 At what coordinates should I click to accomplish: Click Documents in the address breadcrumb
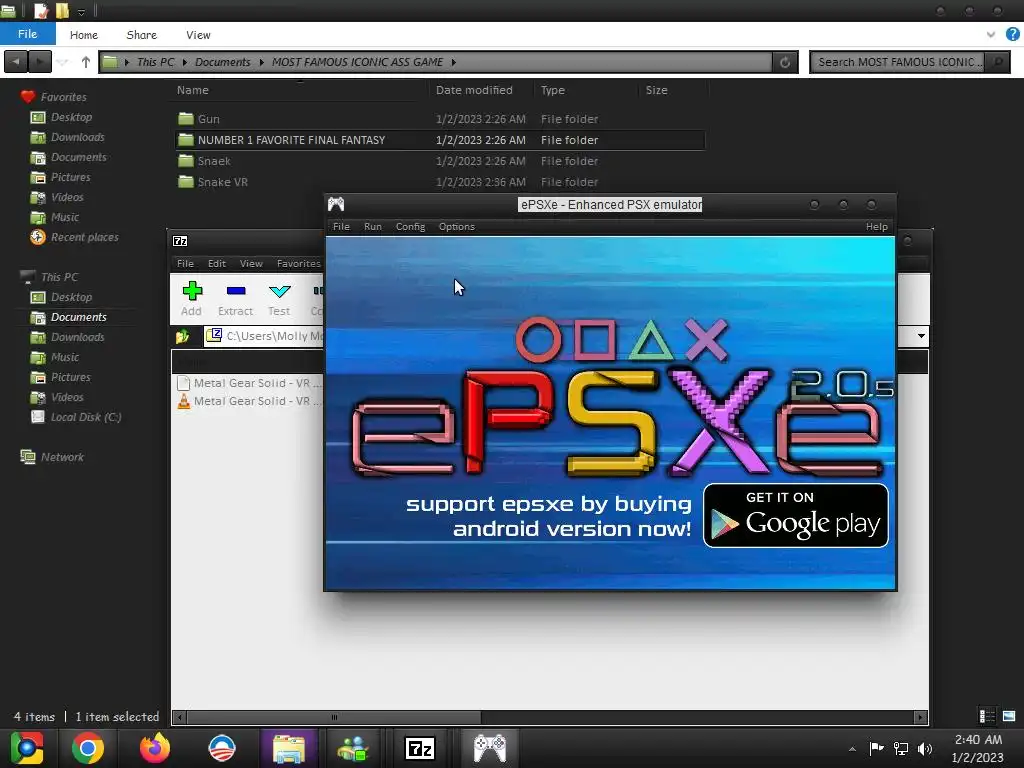click(x=222, y=62)
